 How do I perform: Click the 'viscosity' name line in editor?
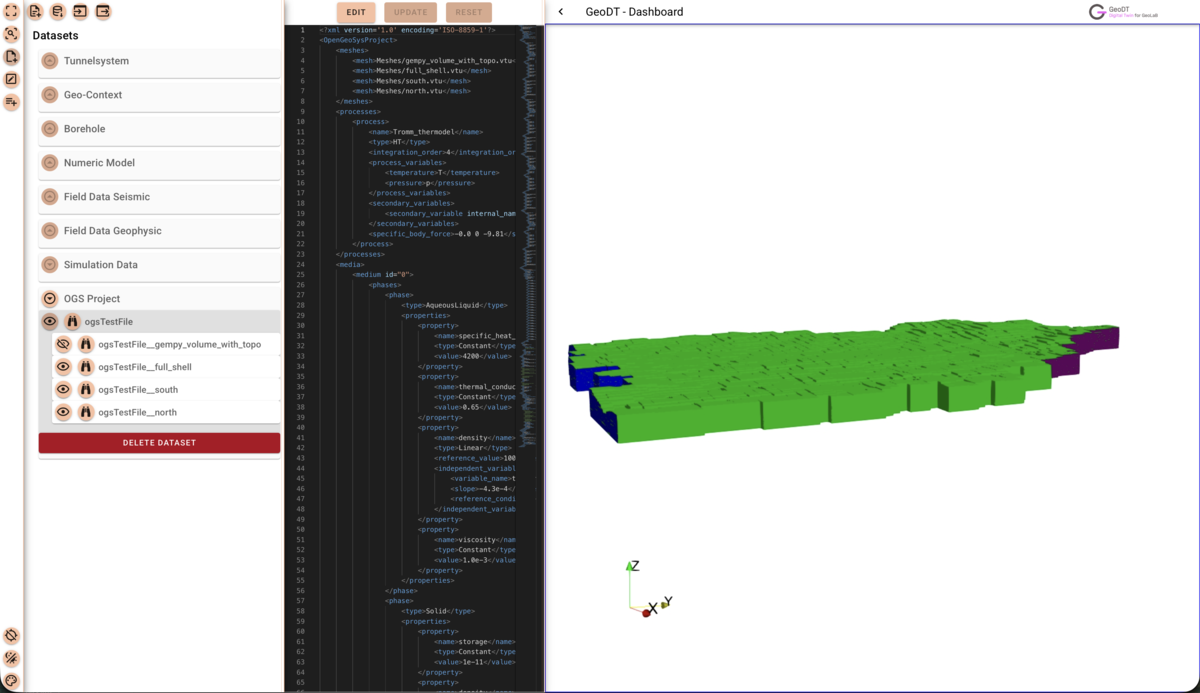(475, 540)
